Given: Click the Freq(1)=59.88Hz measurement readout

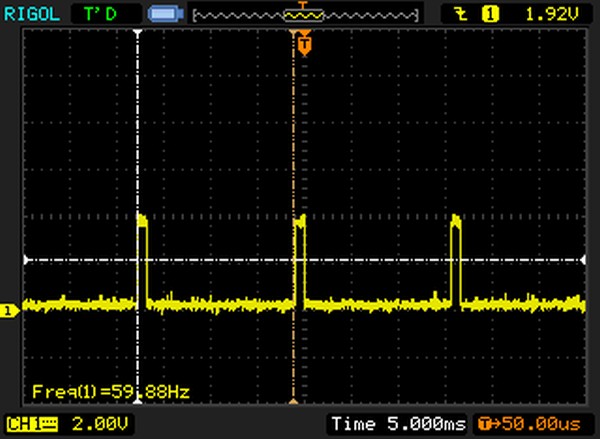Looking at the screenshot, I should pyautogui.click(x=110, y=389).
